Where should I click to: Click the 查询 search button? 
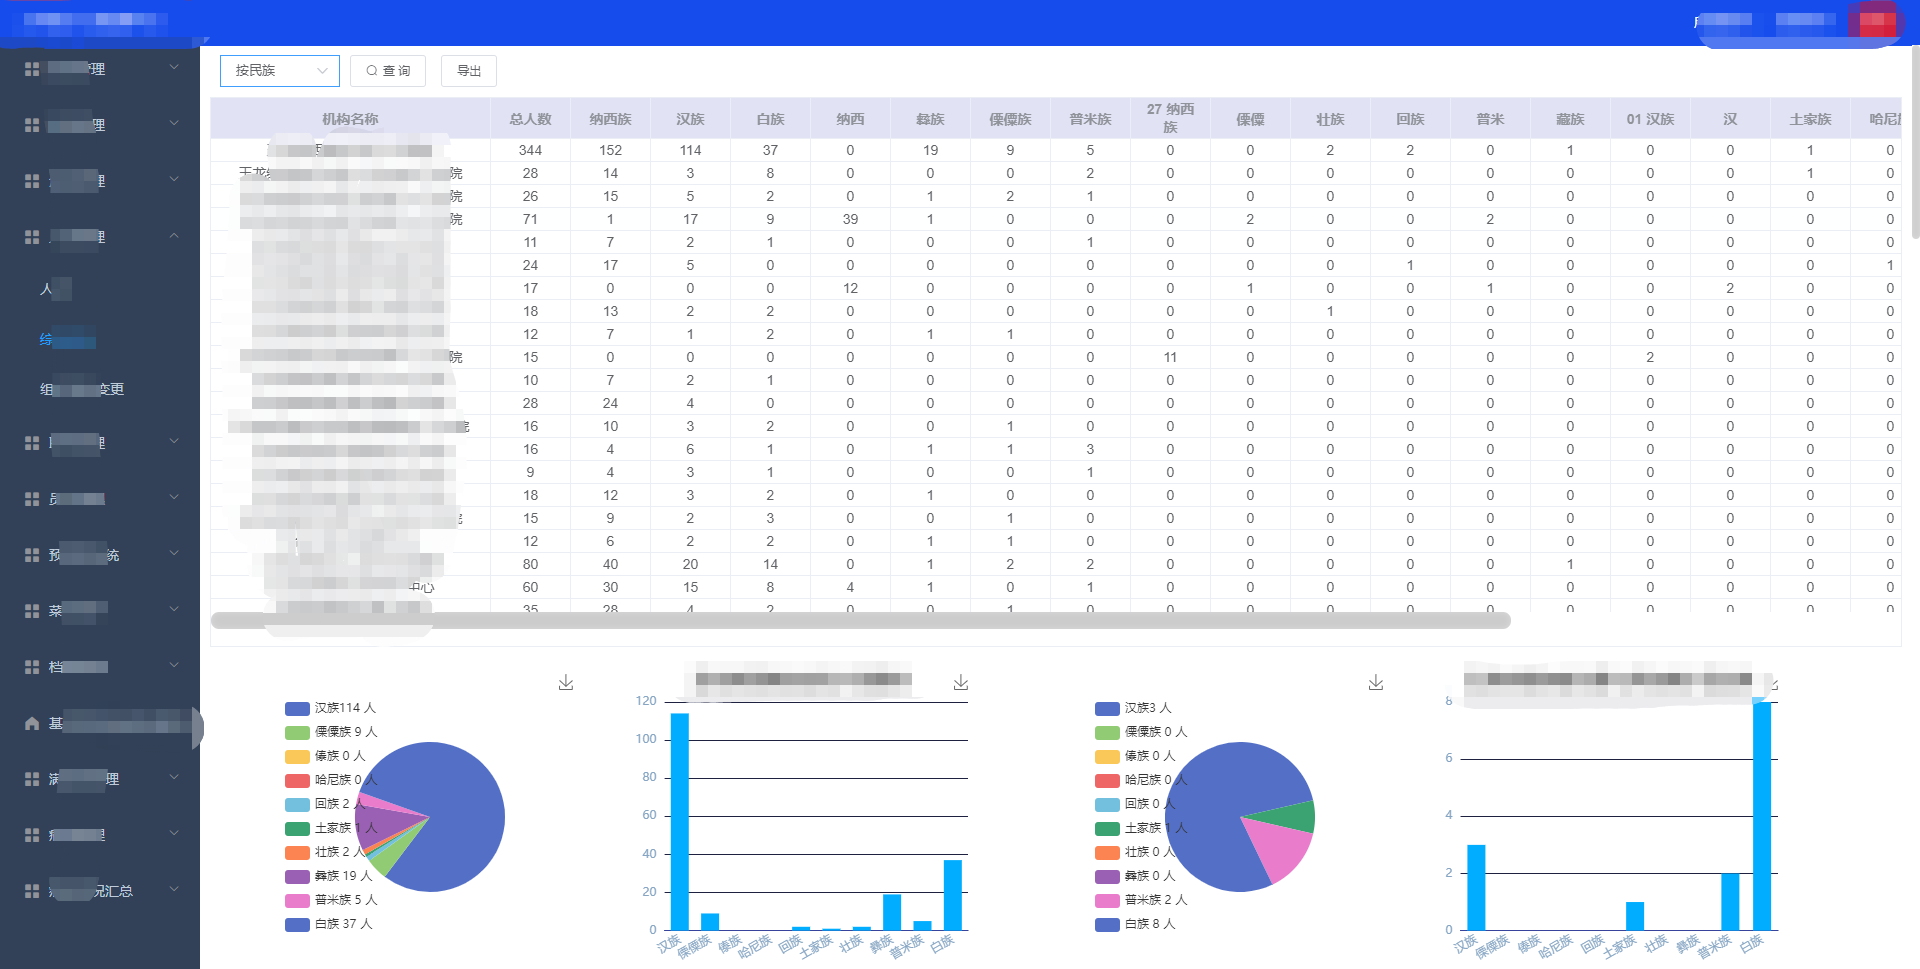[388, 71]
